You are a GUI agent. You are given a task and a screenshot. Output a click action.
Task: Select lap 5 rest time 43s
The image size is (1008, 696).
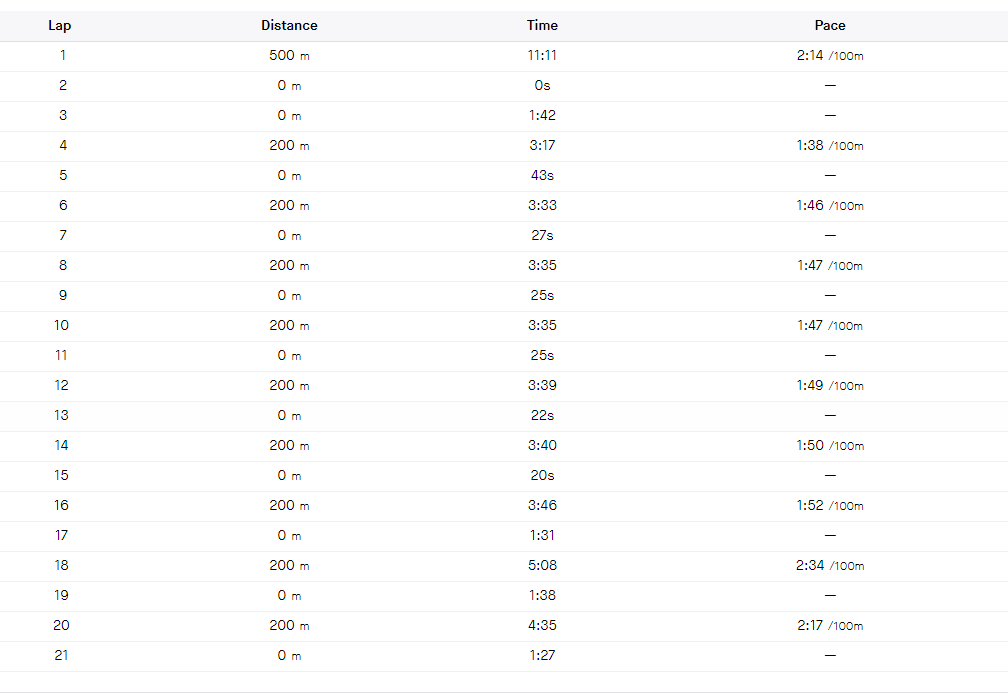542,175
